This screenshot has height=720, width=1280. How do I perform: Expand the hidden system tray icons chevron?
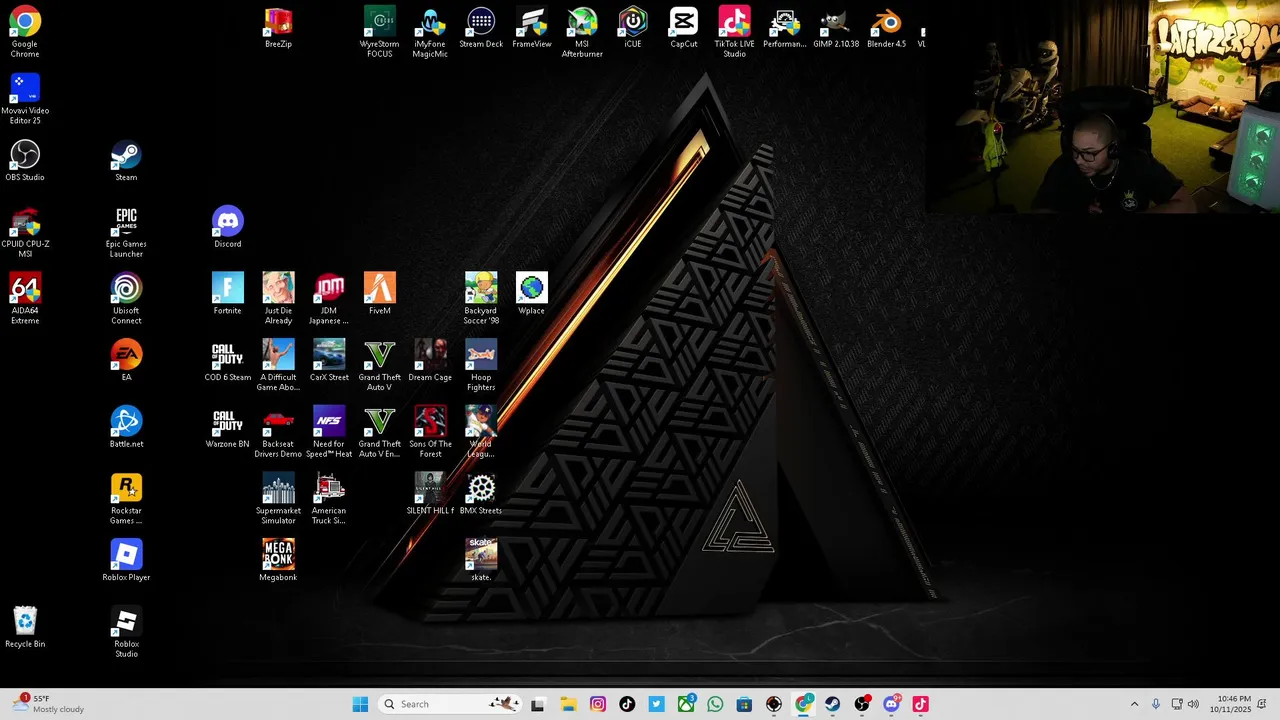pyautogui.click(x=1134, y=704)
